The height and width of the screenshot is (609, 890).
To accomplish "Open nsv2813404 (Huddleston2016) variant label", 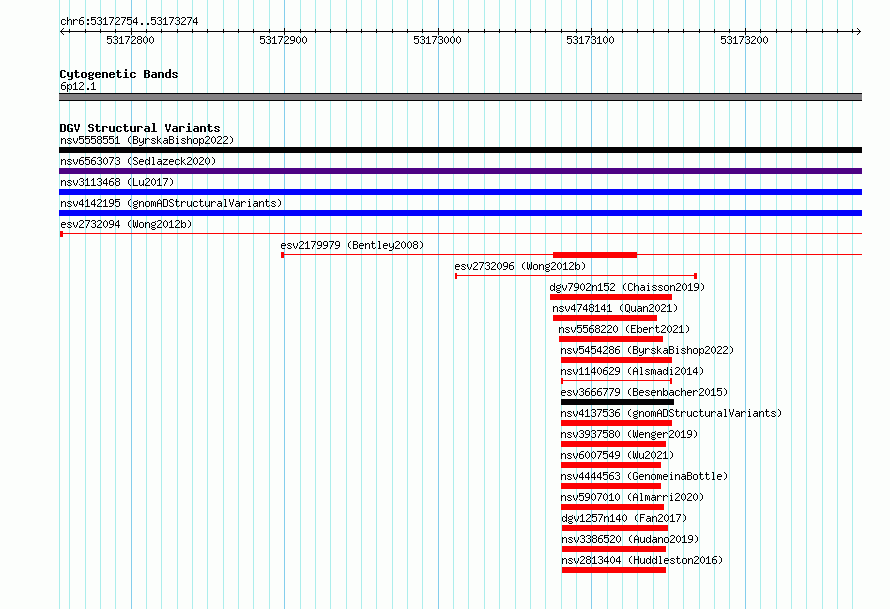I will click(x=642, y=560).
